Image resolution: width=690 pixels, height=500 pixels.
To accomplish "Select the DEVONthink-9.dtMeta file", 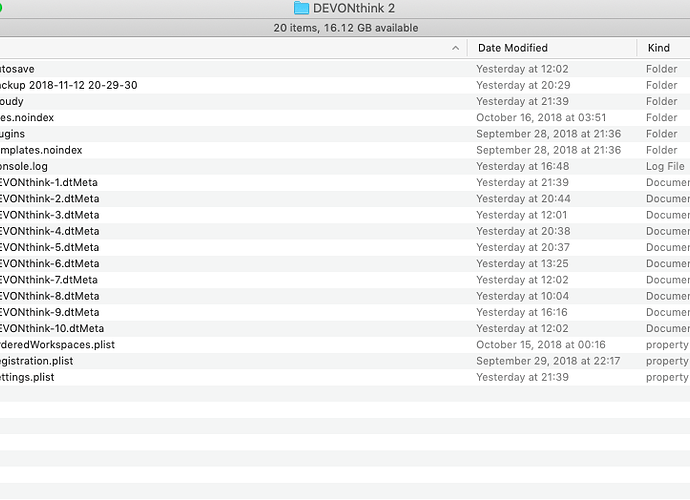I will tap(345, 312).
